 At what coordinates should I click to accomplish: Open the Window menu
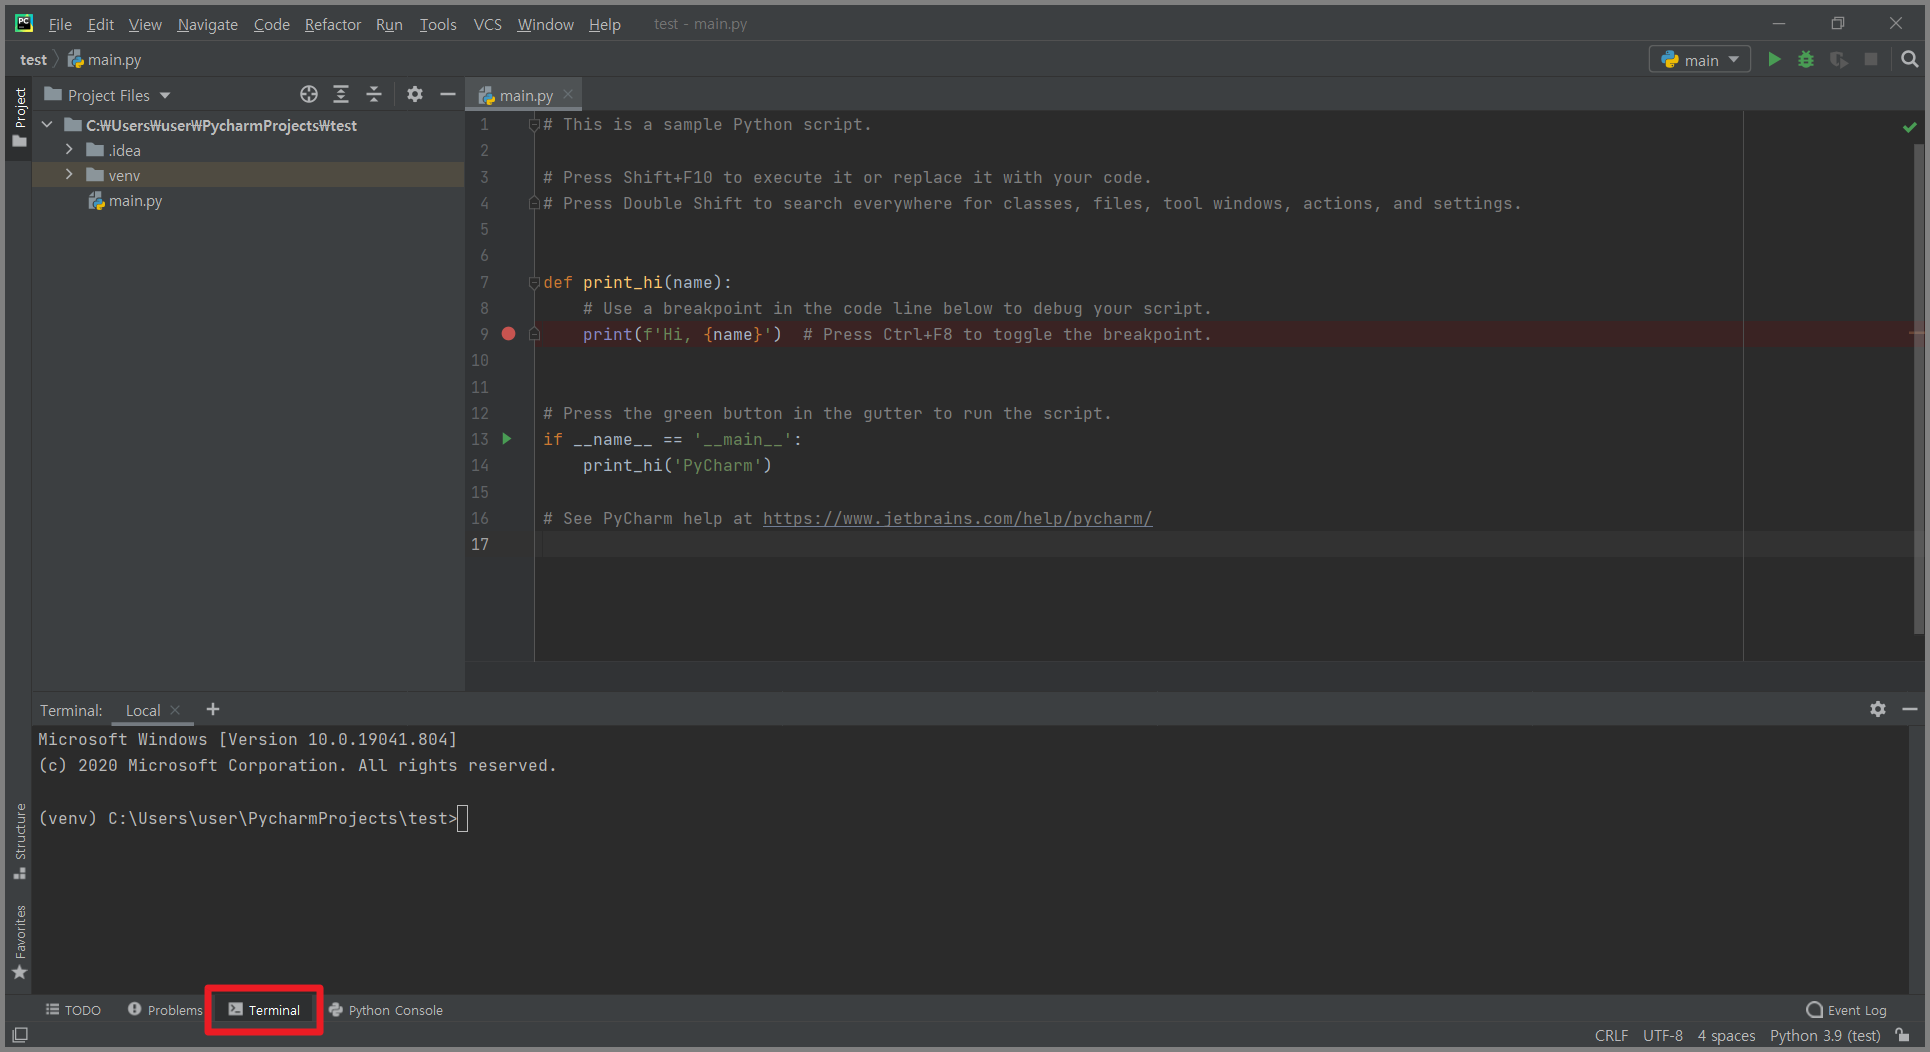pos(545,24)
